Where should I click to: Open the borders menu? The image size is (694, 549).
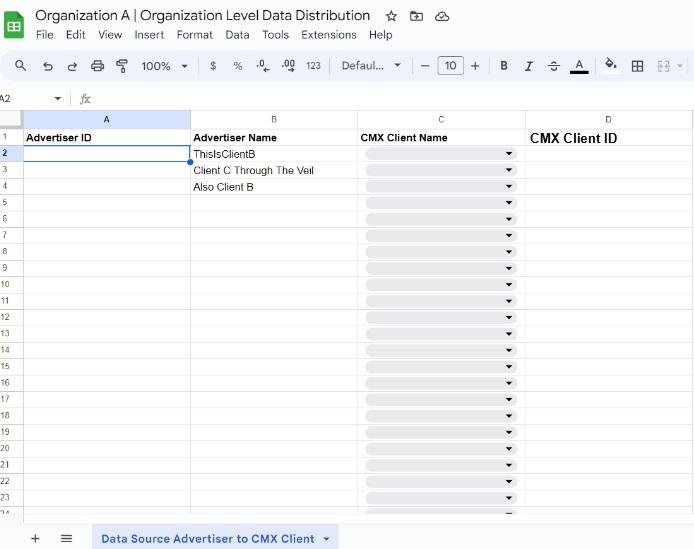[637, 66]
